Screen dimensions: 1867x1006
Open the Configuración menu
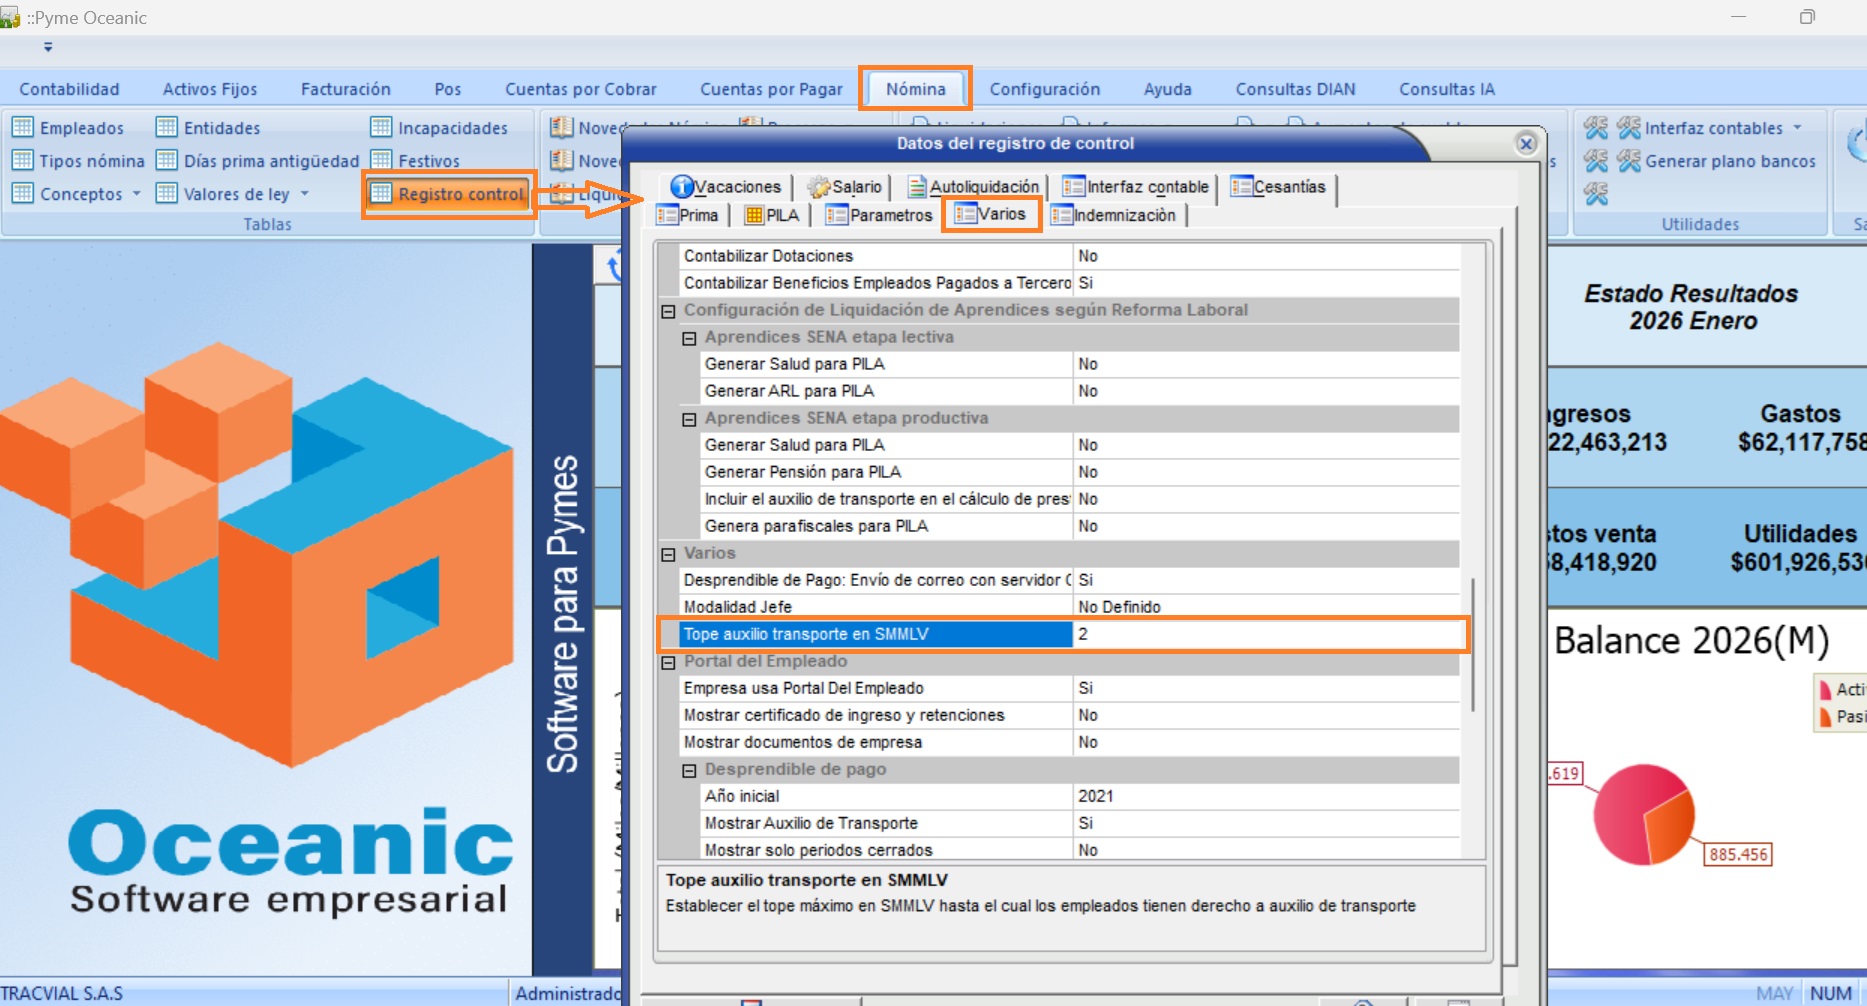1044,89
